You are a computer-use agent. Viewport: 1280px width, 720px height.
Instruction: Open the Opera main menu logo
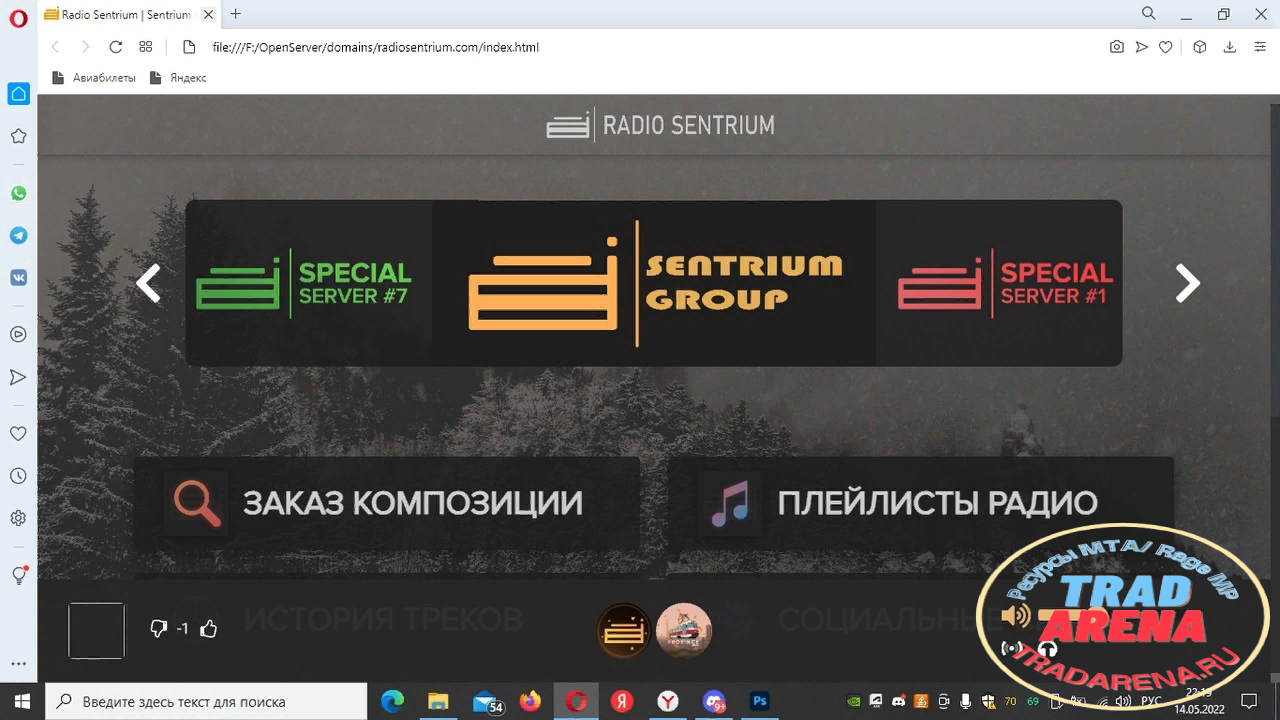(18, 19)
